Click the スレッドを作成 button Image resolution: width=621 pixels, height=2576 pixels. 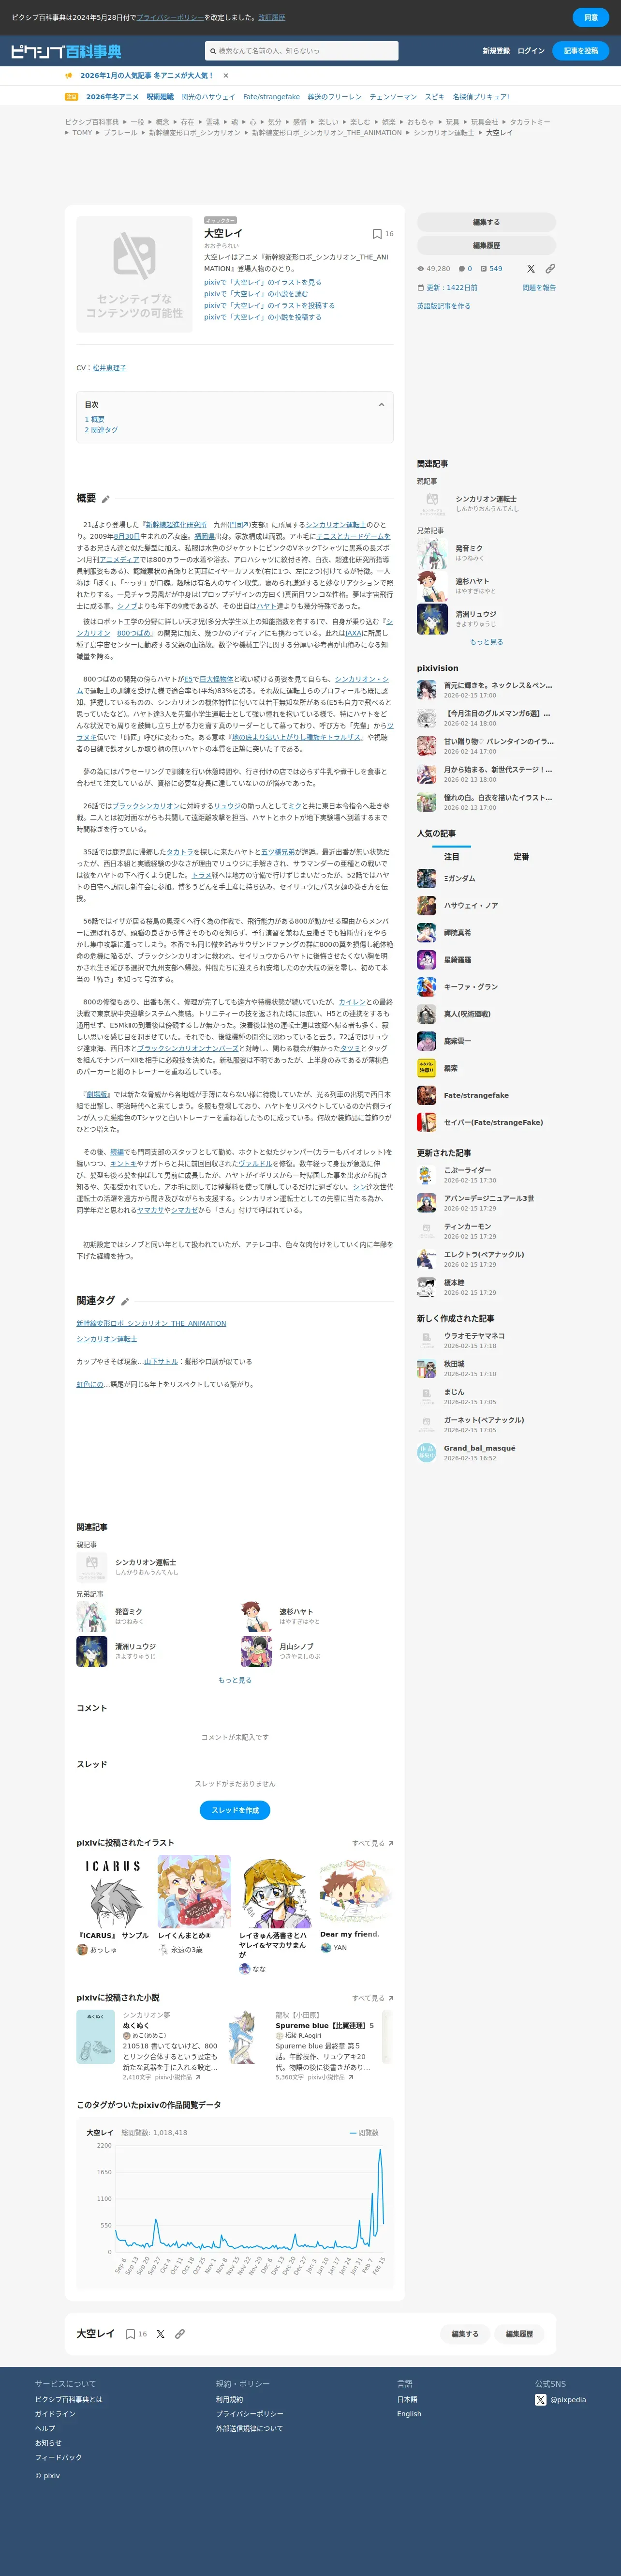(x=235, y=1810)
